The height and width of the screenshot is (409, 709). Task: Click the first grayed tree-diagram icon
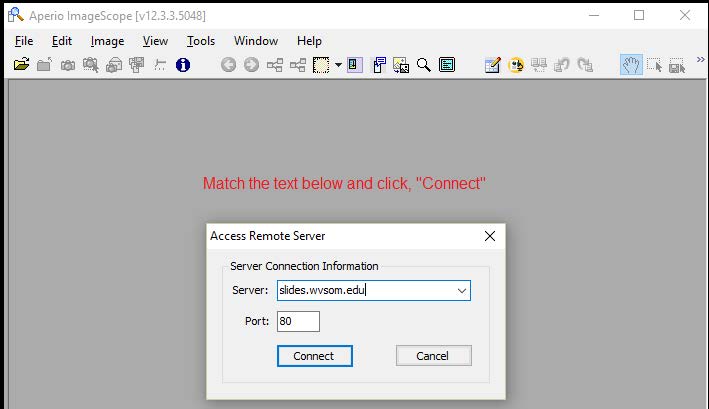[x=274, y=65]
